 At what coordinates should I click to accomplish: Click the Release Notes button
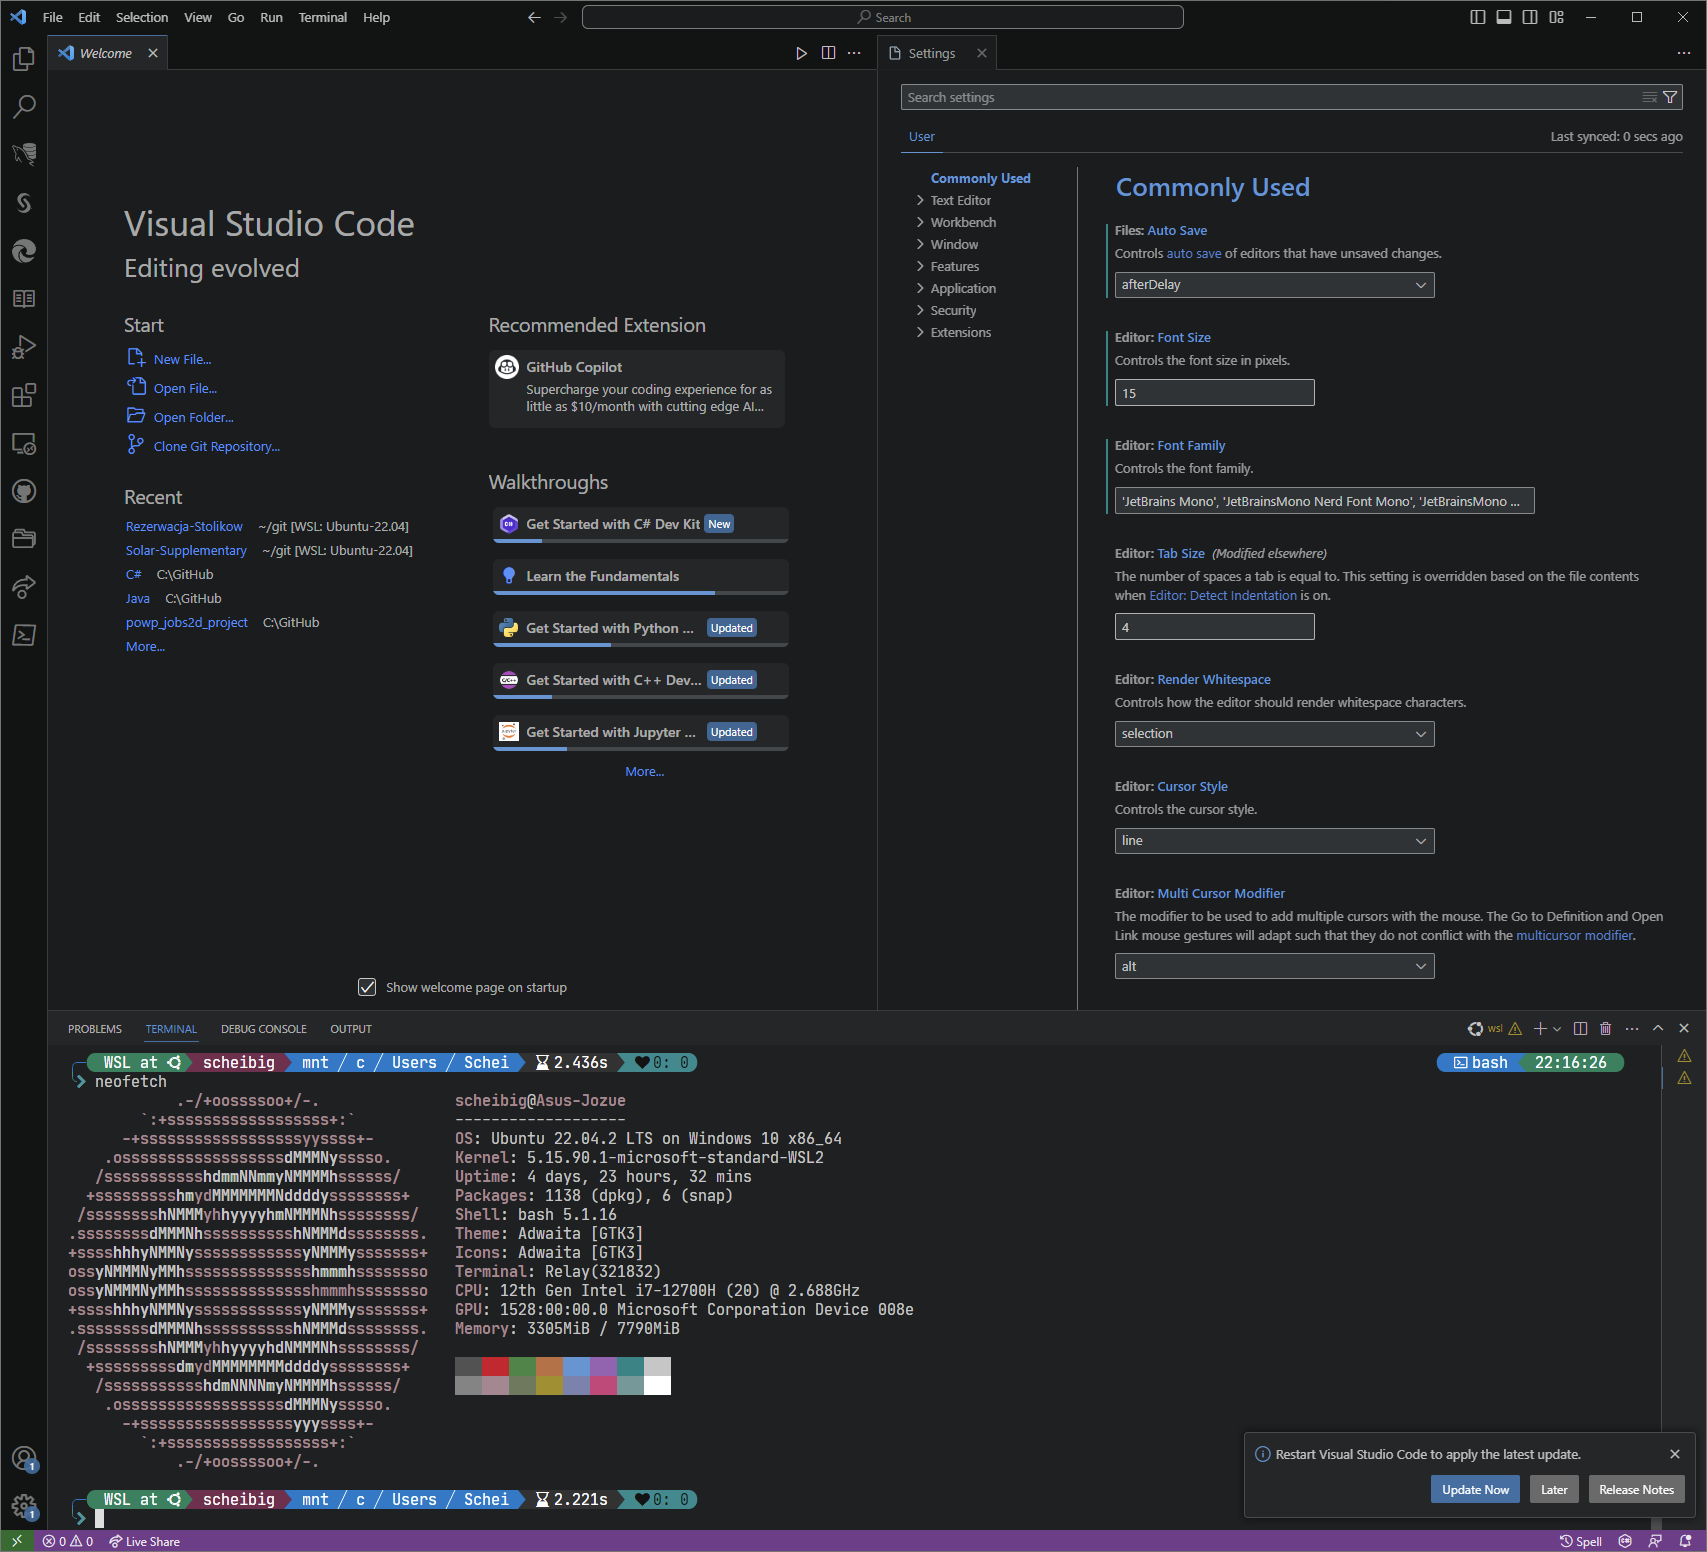point(1636,1489)
